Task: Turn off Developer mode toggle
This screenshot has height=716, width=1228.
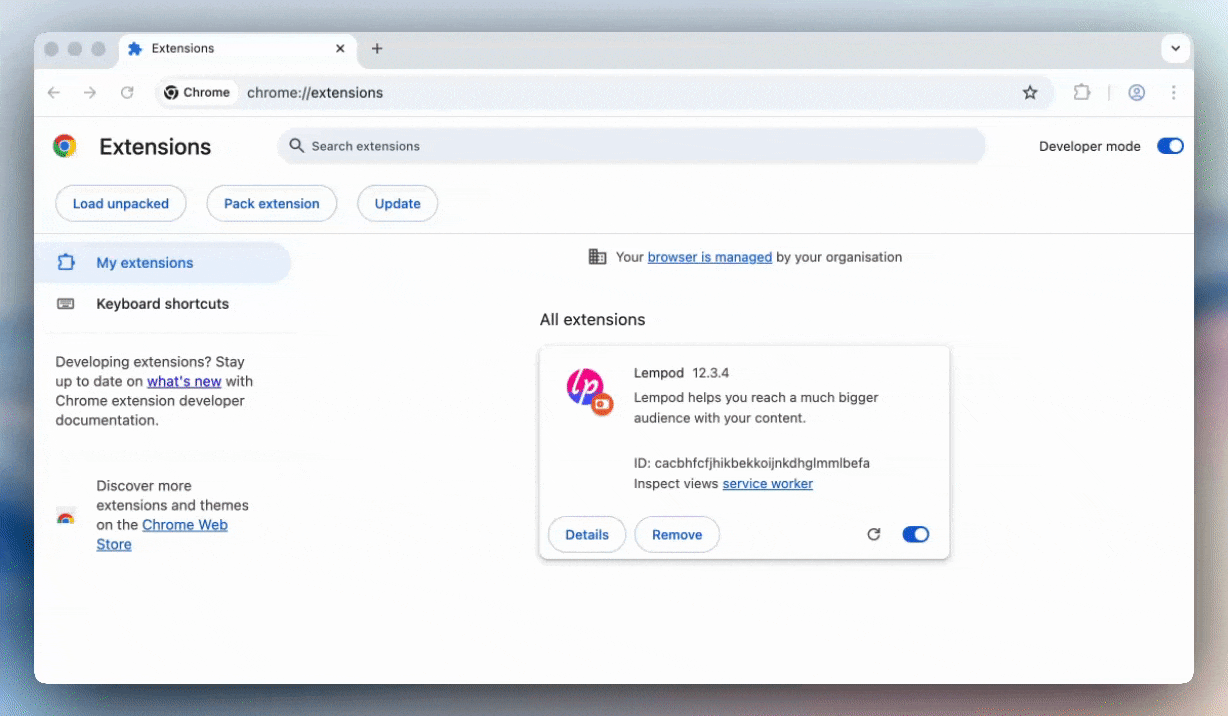Action: click(1170, 146)
